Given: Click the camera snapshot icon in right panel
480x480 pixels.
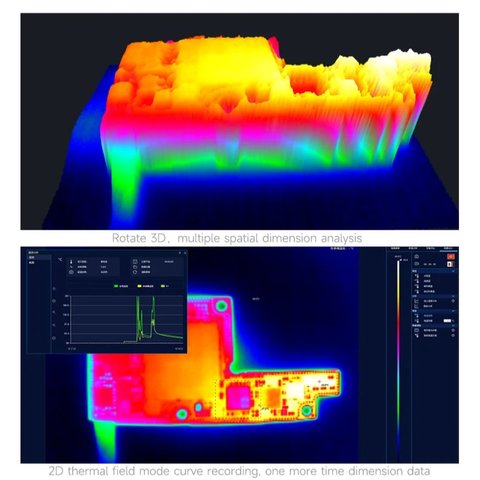Looking at the screenshot, I should [417, 256].
